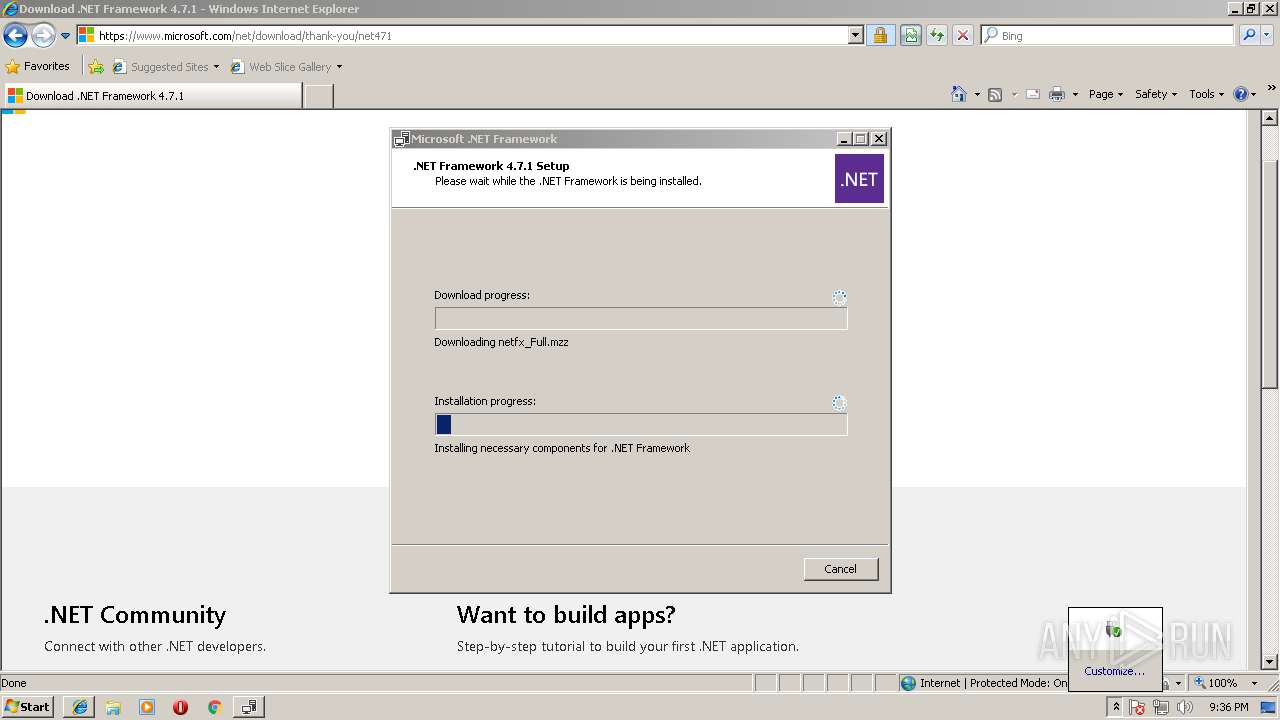
Task: Open search provider dropdown arrow
Action: pyautogui.click(x=1266, y=36)
